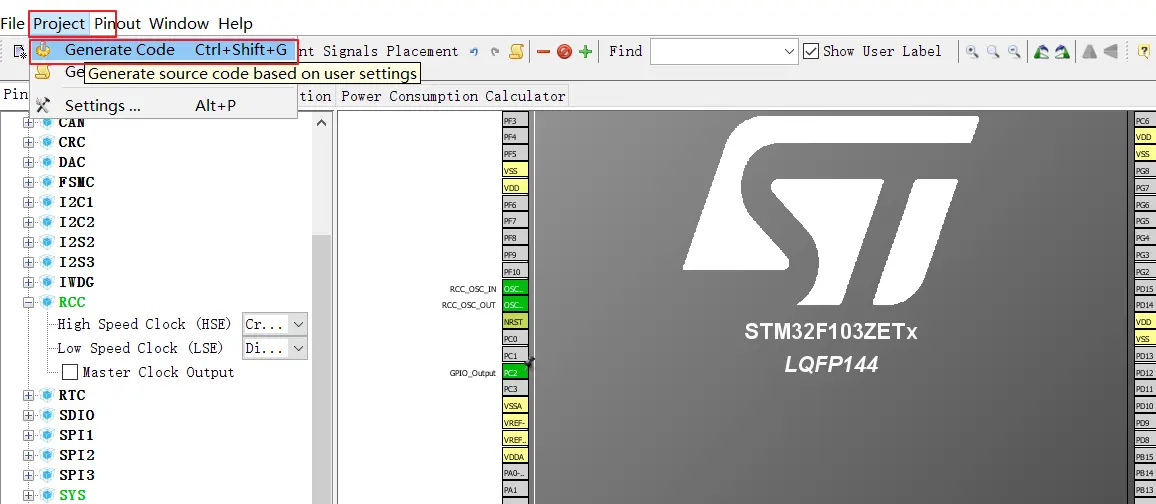Click the blue cube icon beside DAC
This screenshot has height=504, width=1156.
pos(47,162)
